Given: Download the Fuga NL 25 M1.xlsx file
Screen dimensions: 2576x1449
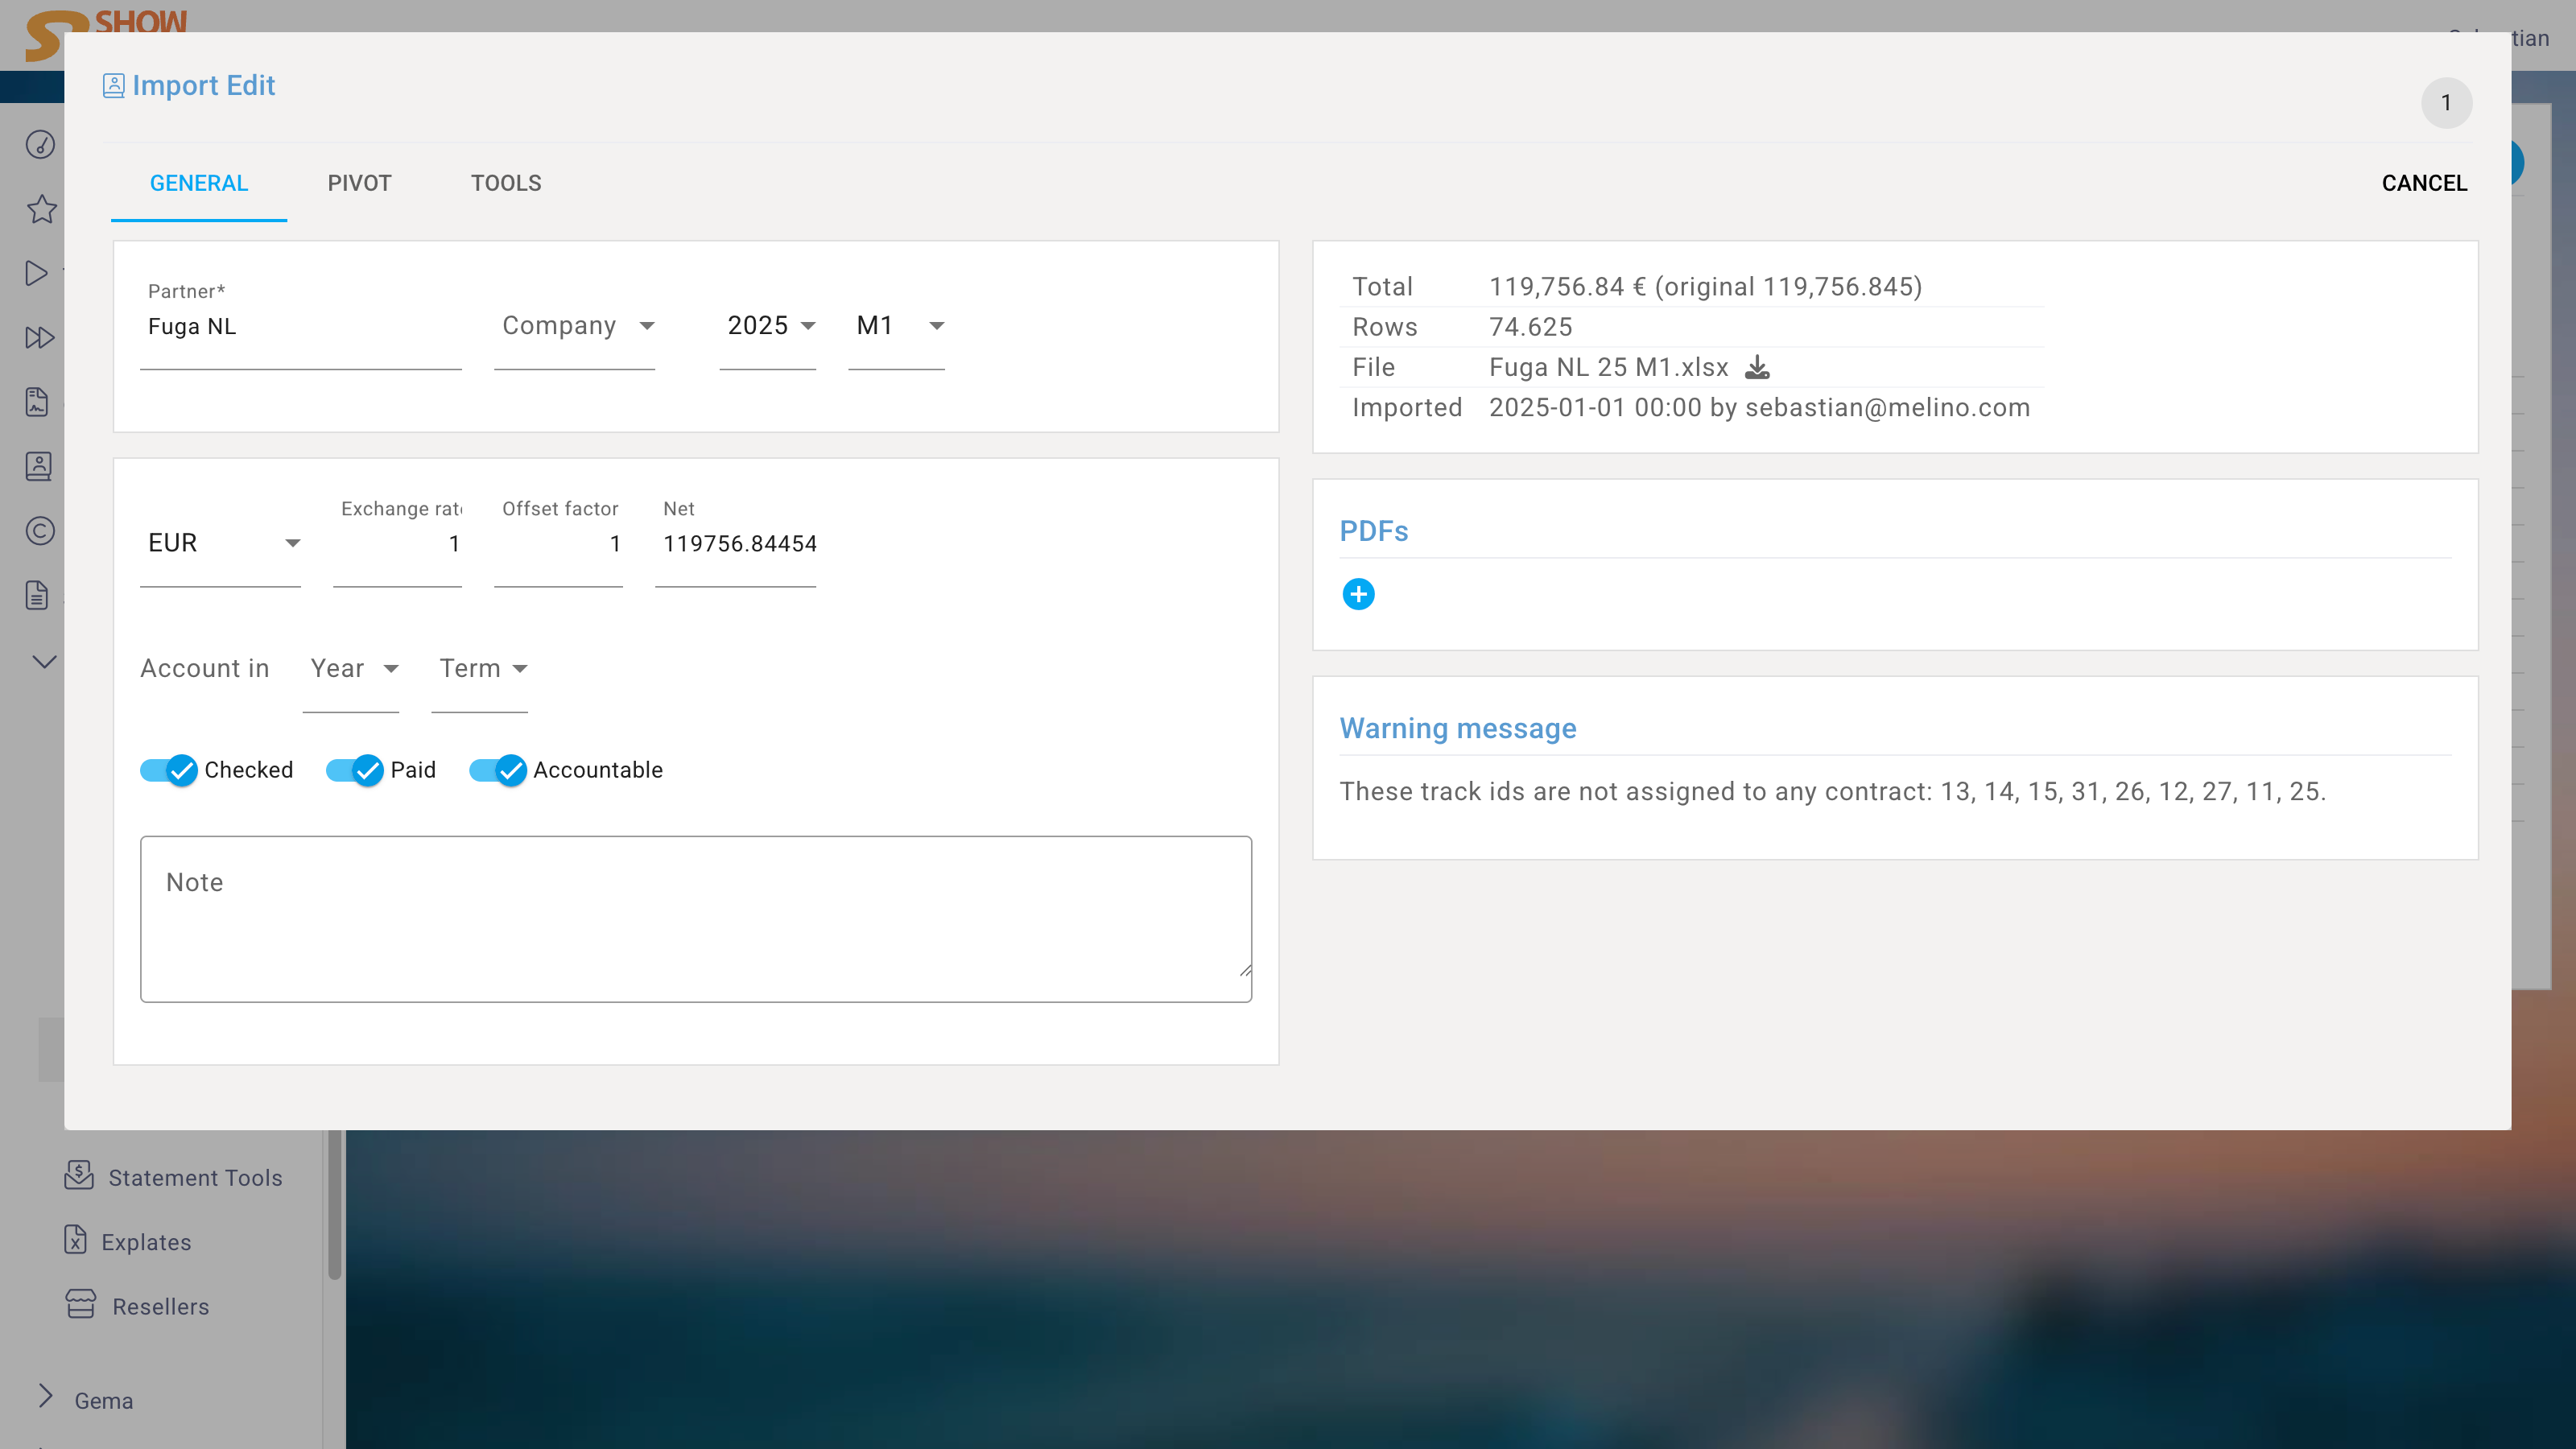Looking at the screenshot, I should 1757,368.
